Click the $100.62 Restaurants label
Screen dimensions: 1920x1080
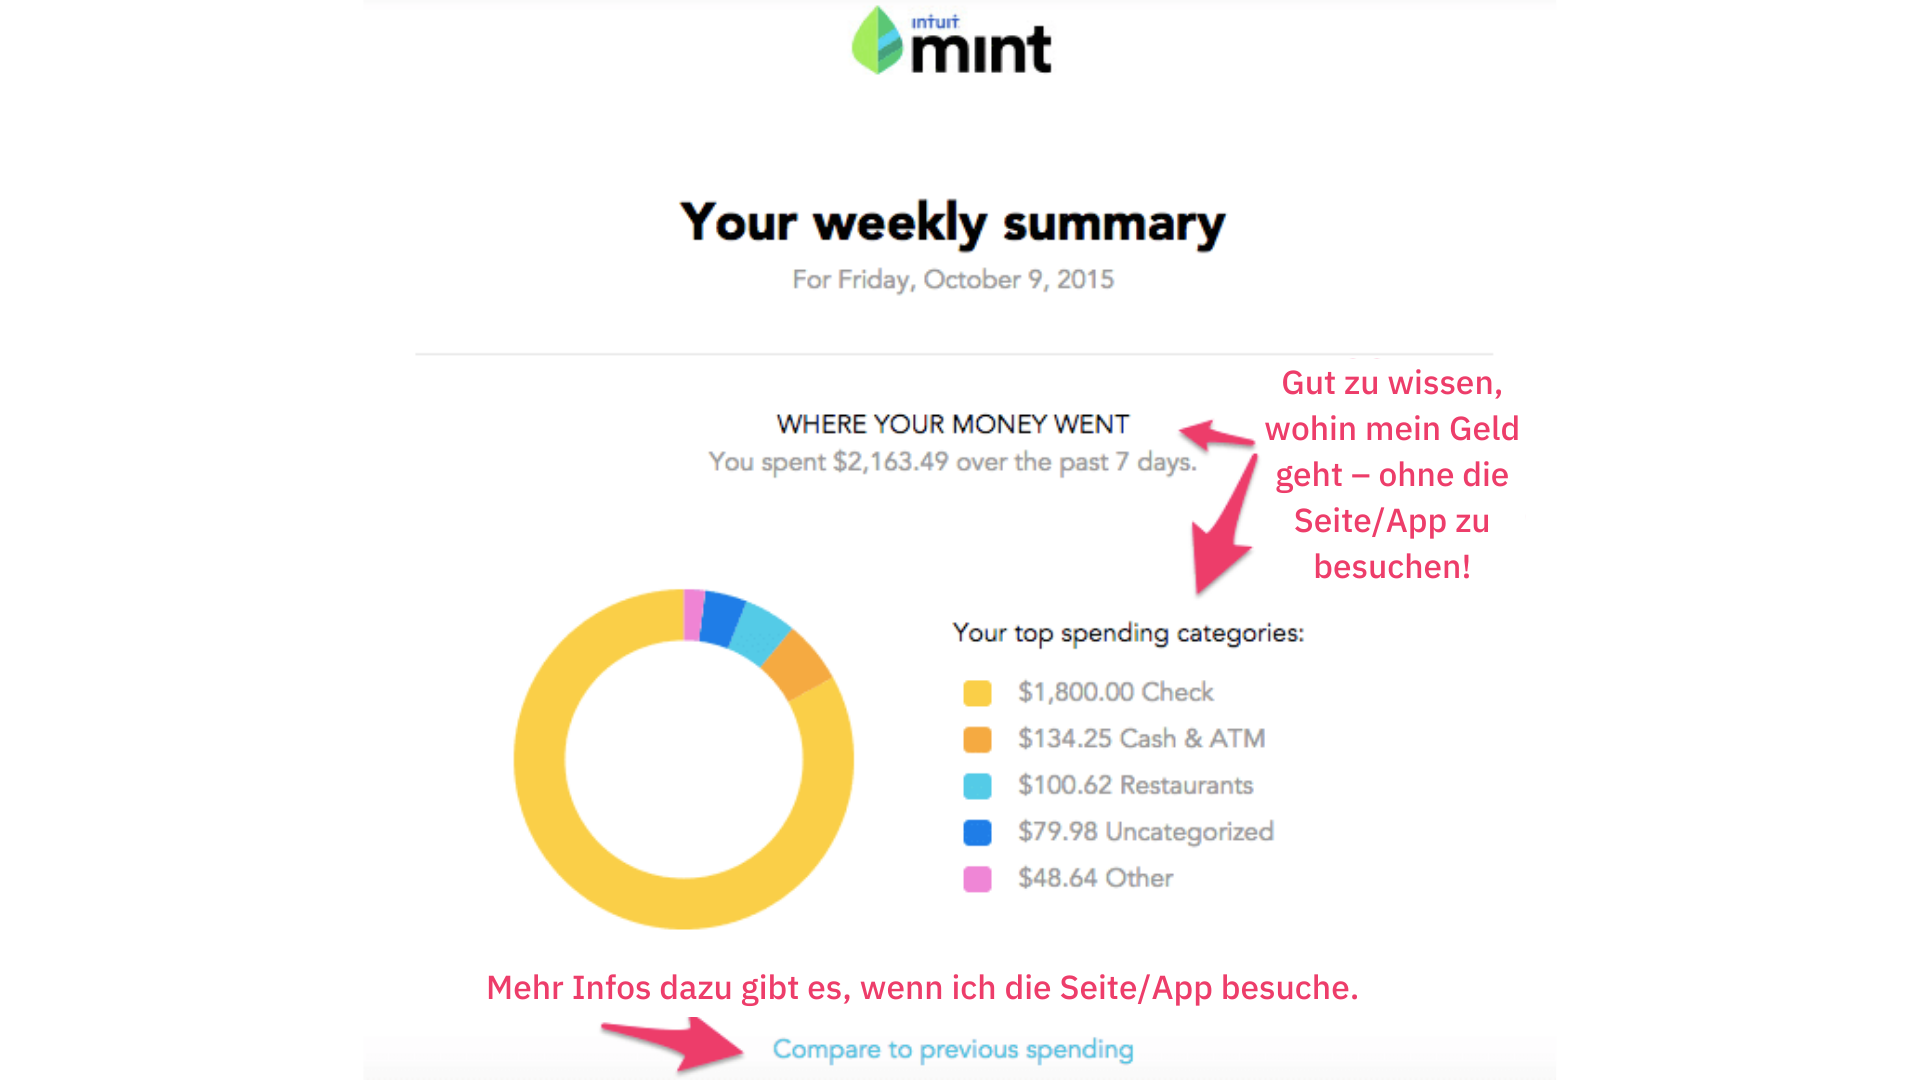pos(1135,785)
